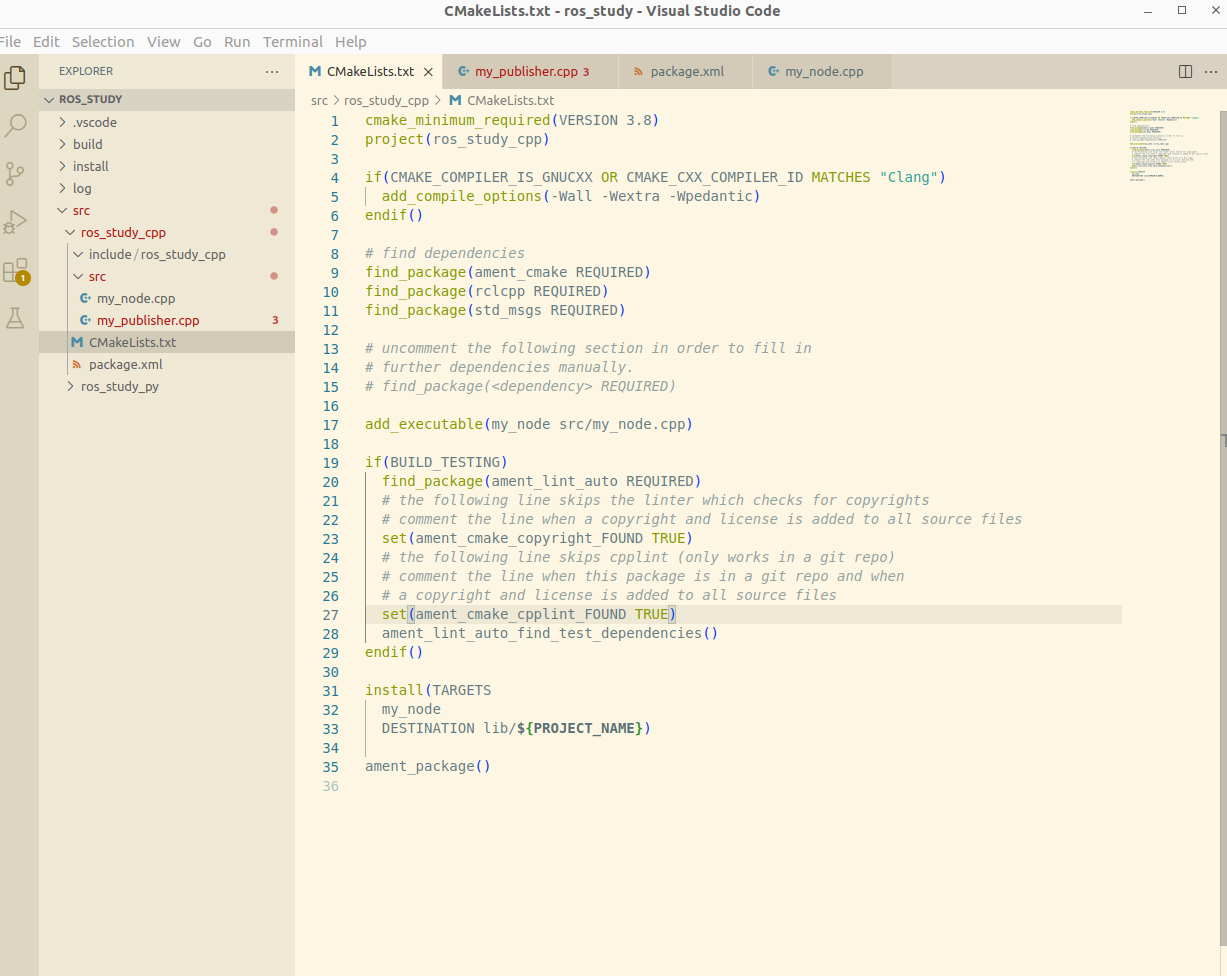
Task: Click the ros_study_cpp breadcrumb segment
Action: (x=386, y=100)
